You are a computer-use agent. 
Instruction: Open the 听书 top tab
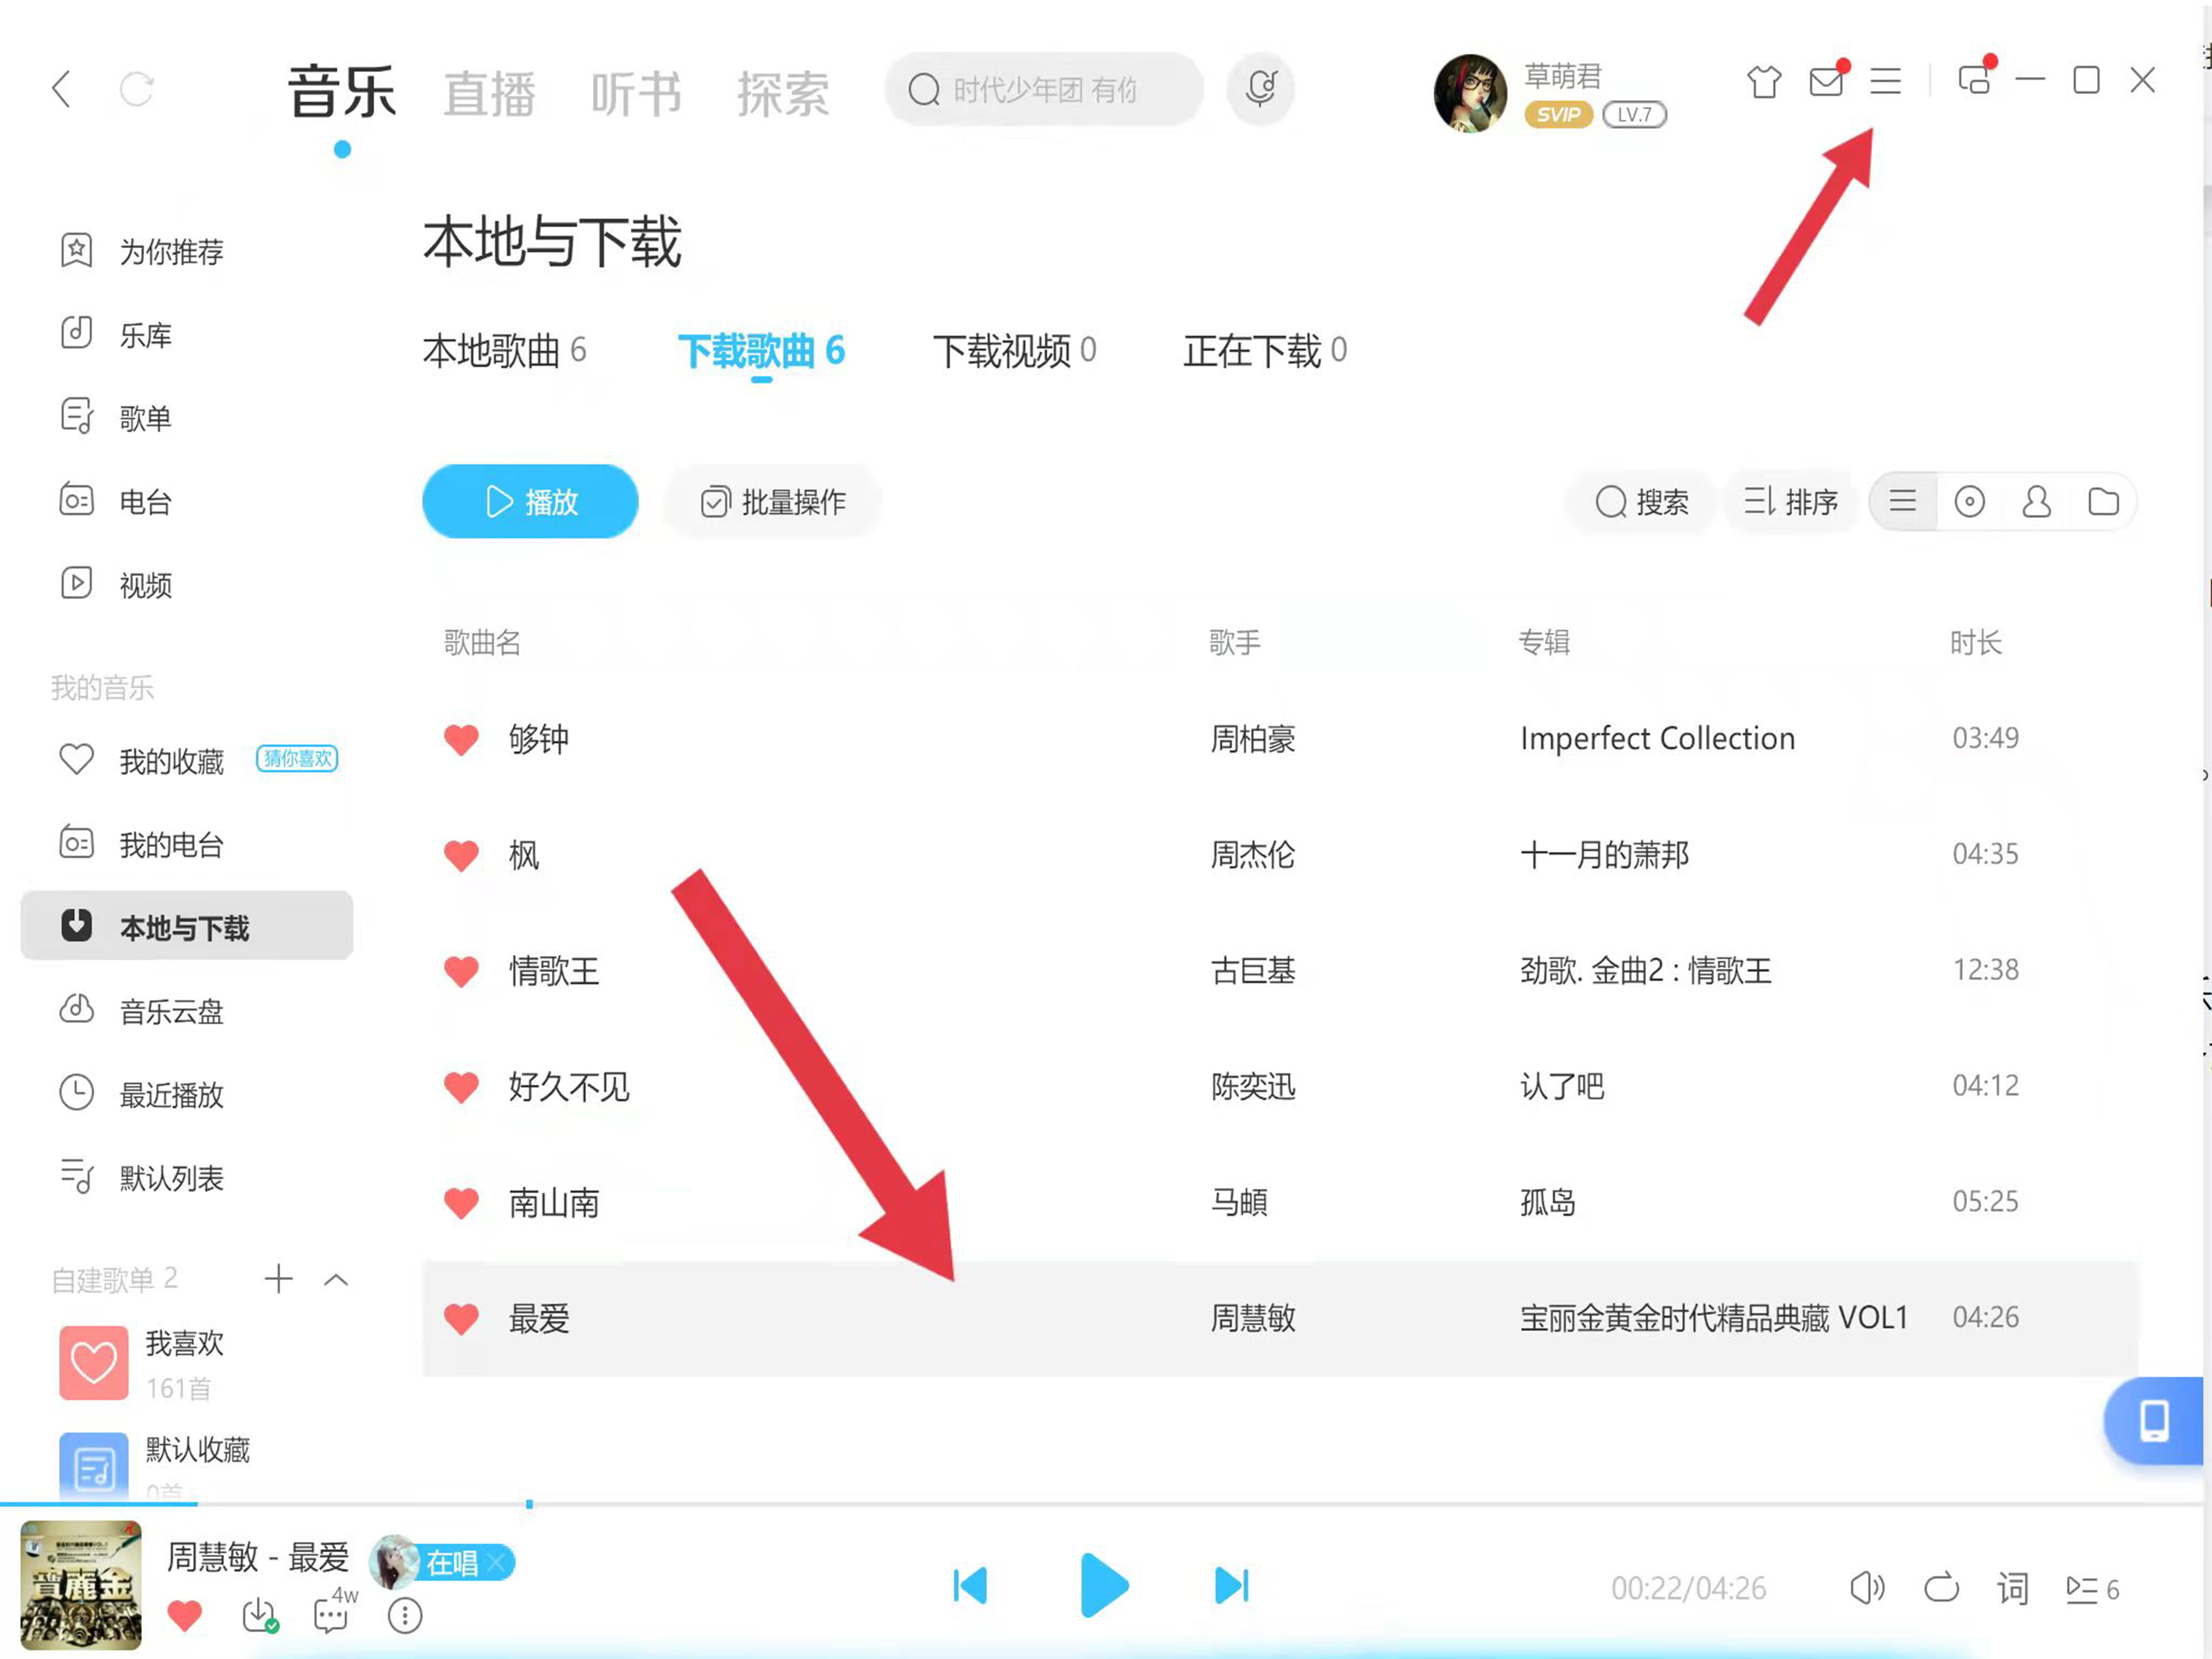636,94
